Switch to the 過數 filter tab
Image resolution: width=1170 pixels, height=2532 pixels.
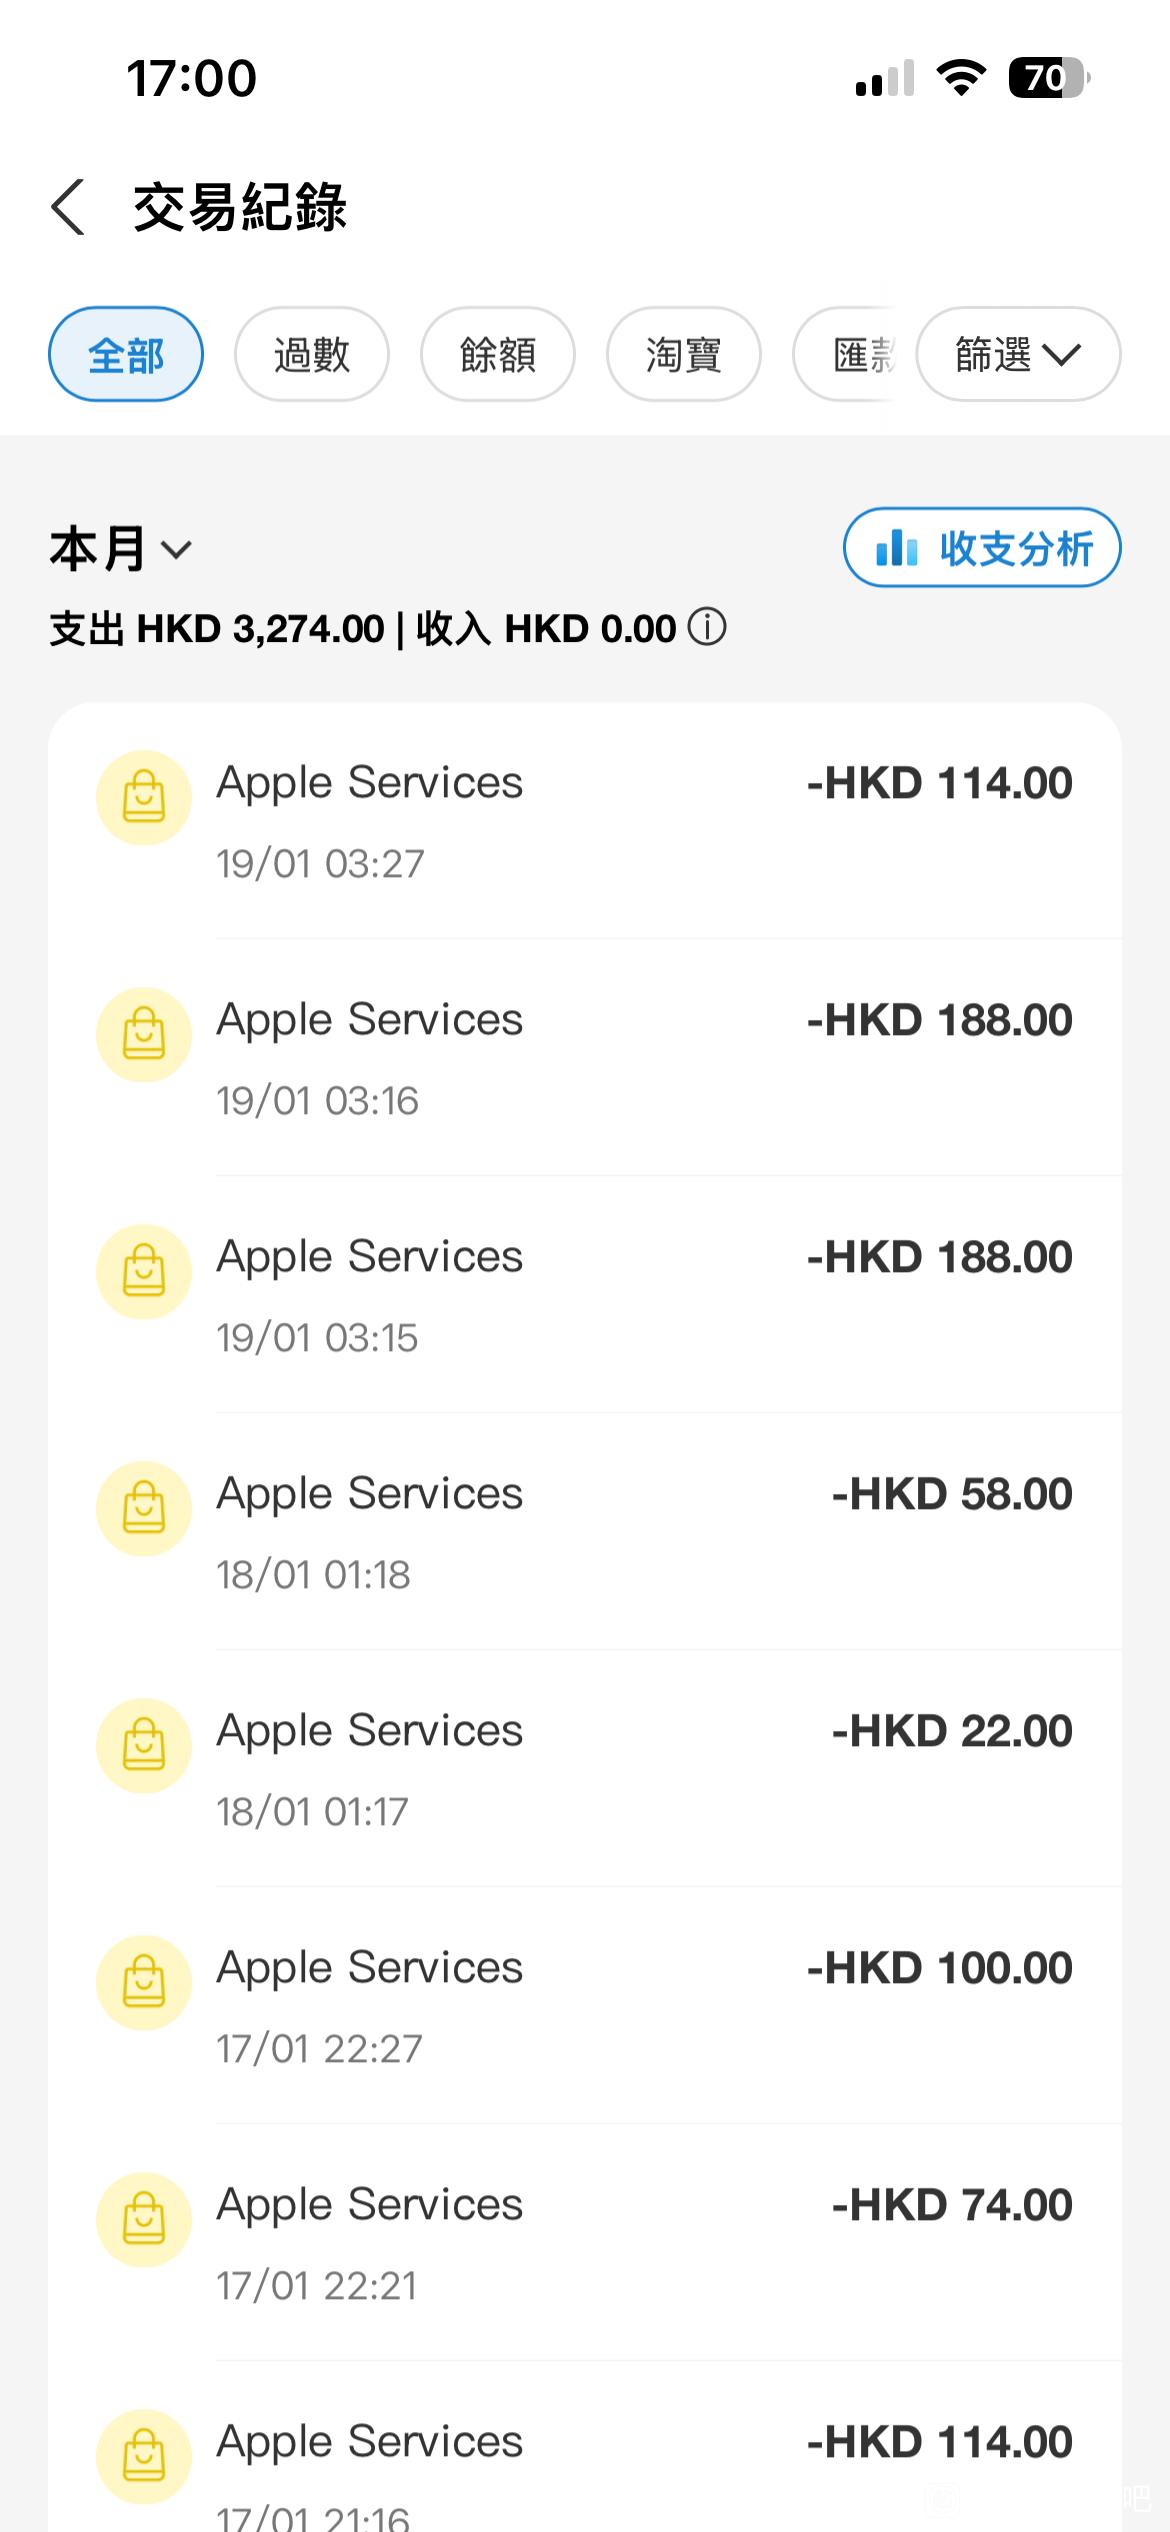(312, 354)
